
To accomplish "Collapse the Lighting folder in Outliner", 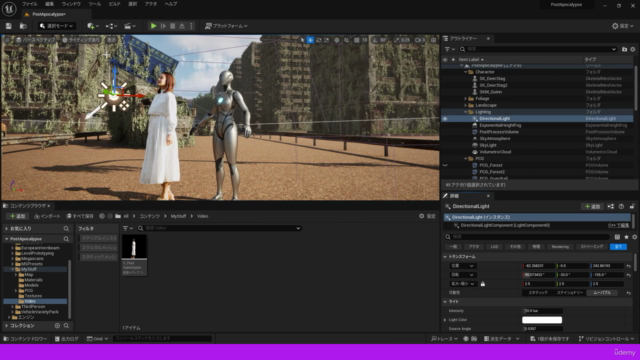I will click(x=466, y=112).
